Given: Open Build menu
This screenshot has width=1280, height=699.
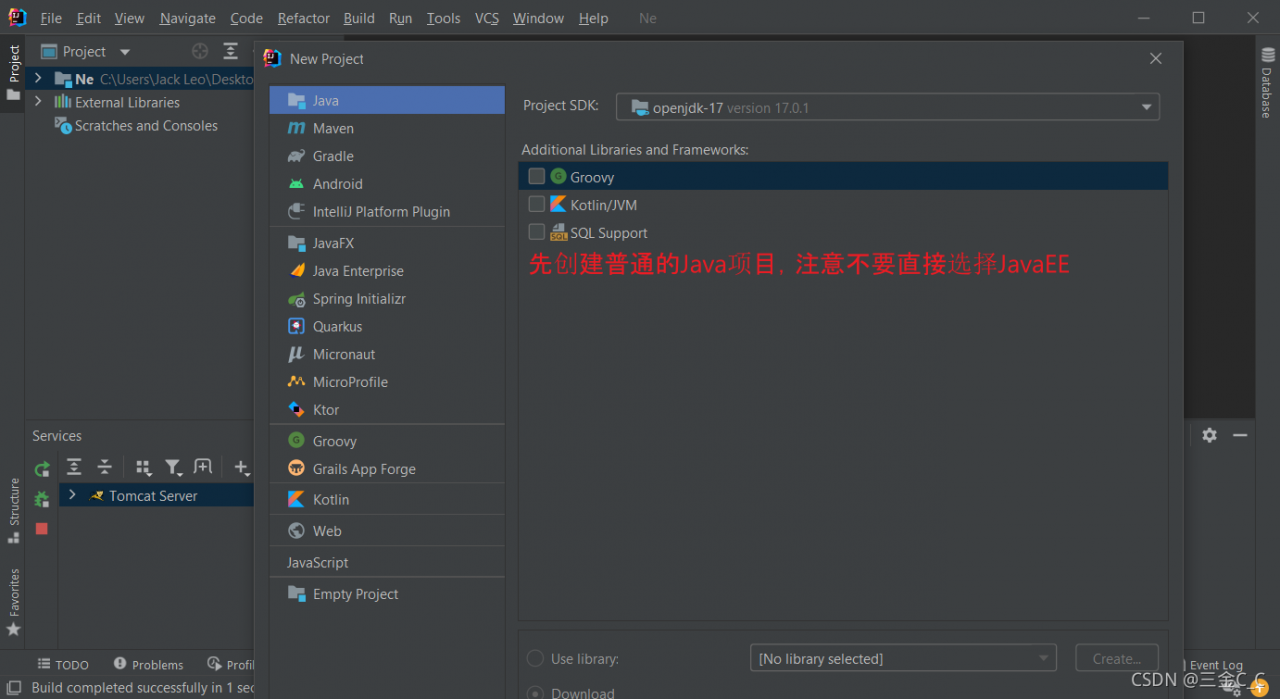Looking at the screenshot, I should pyautogui.click(x=359, y=18).
